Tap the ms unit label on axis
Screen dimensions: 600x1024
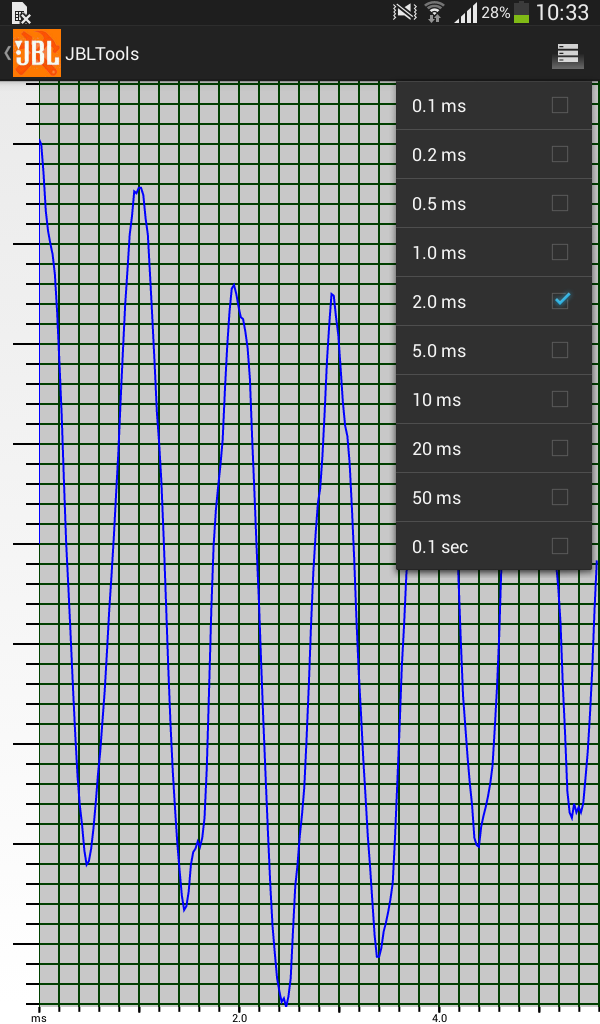pos(39,1018)
